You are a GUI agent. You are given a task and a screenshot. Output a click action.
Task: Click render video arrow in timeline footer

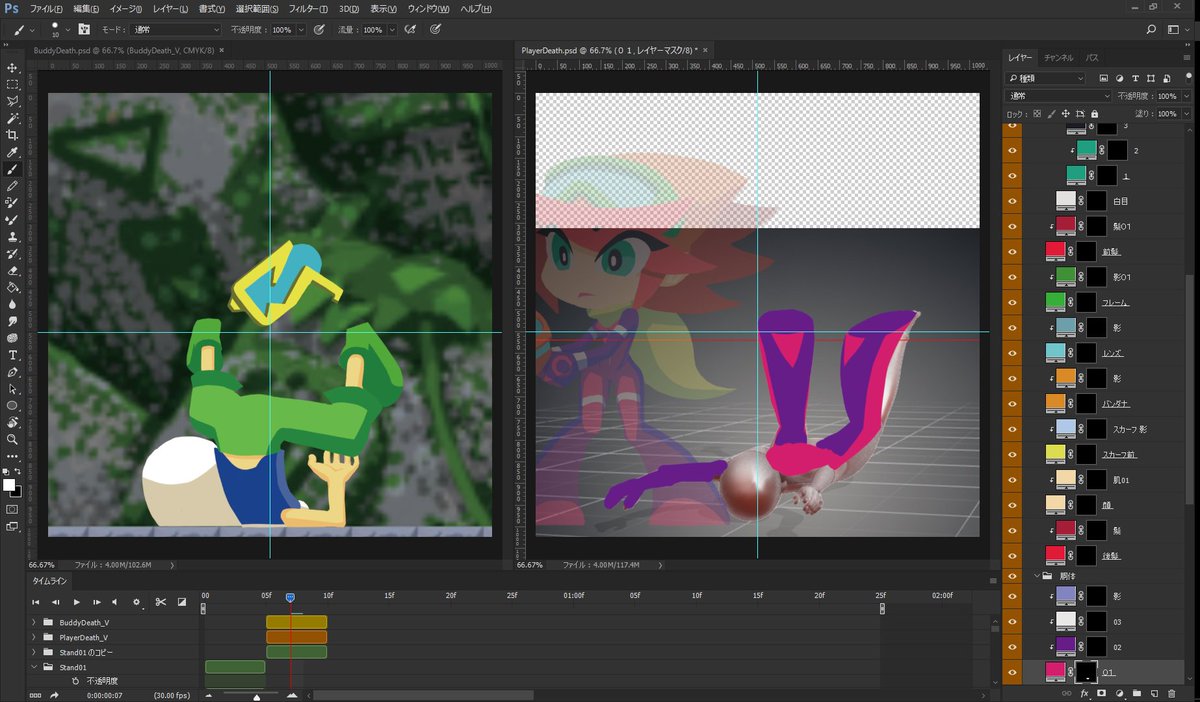coord(55,695)
